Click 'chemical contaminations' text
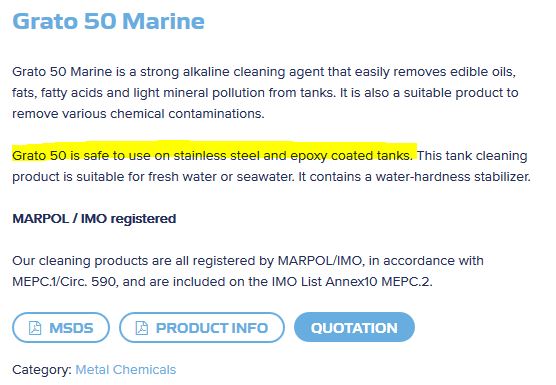Screen dimensions: 556x385 point(187,114)
